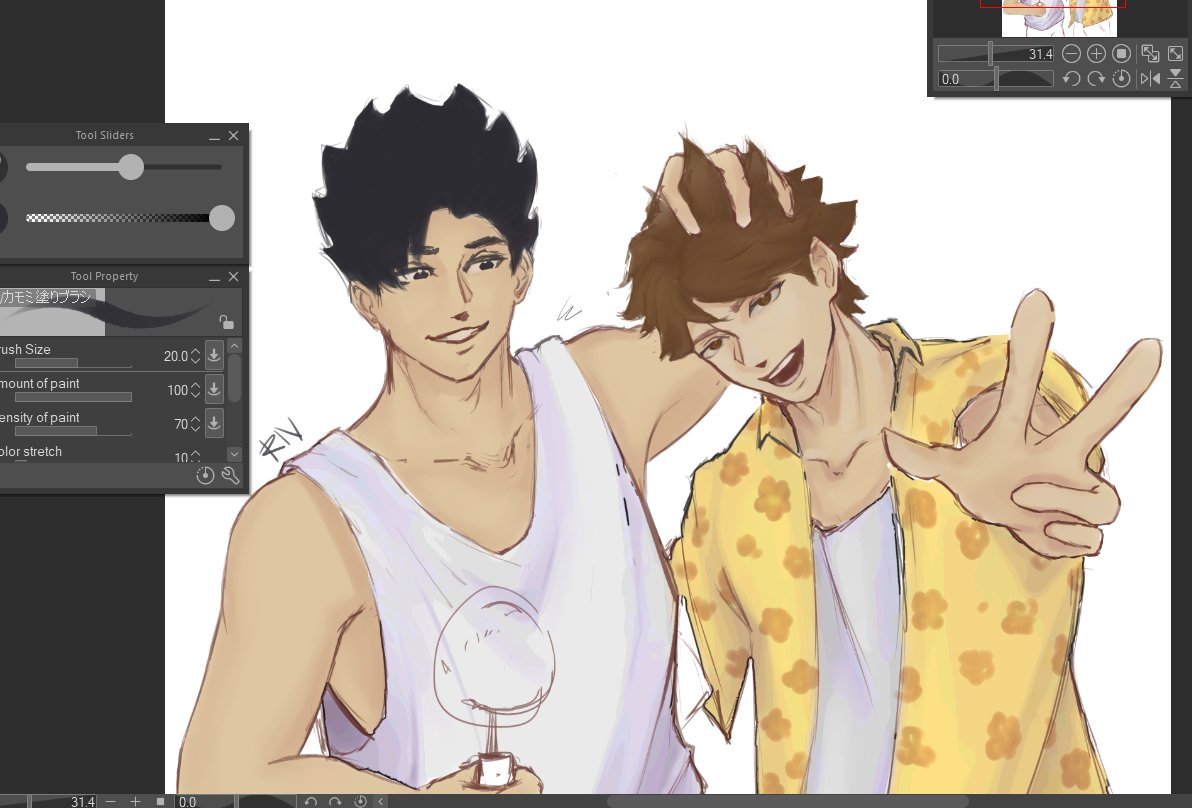
Task: Click the Brush Size bar in Tool Property
Action: click(x=73, y=363)
